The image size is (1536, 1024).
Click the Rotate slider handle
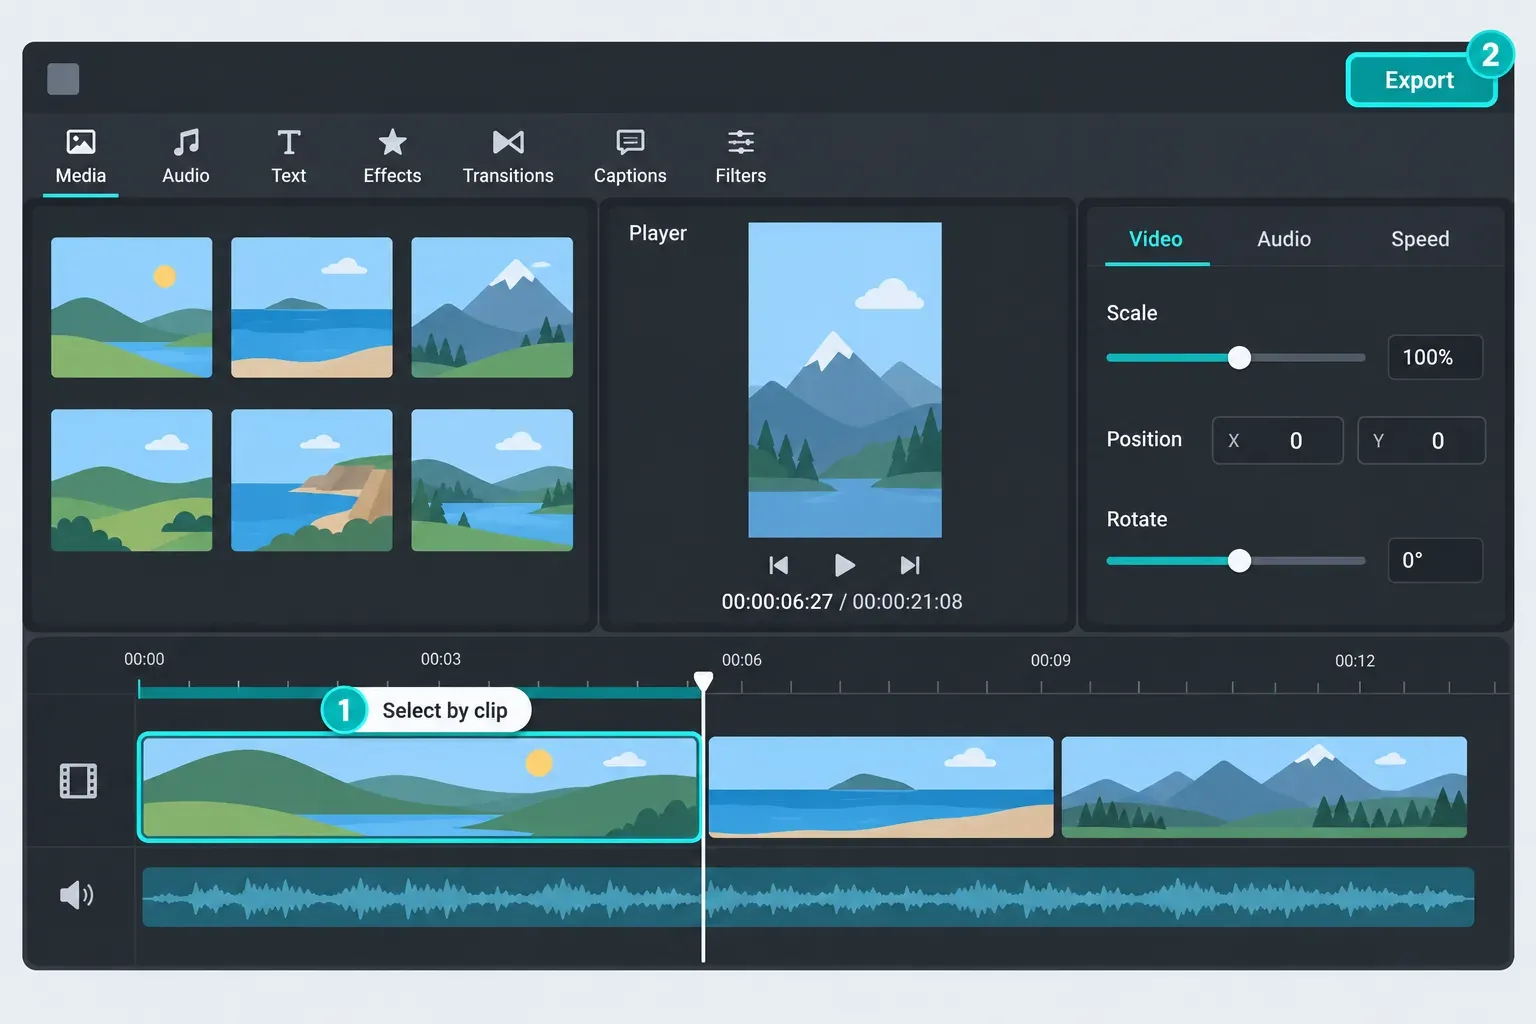pos(1239,561)
